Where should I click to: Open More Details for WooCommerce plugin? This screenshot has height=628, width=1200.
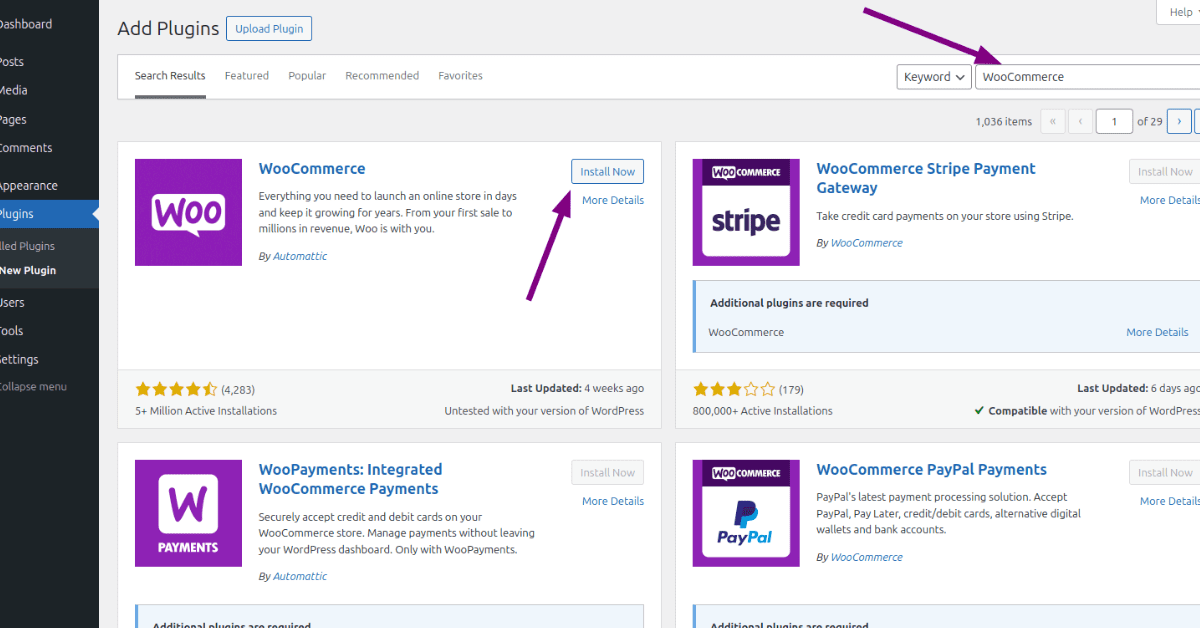[612, 200]
